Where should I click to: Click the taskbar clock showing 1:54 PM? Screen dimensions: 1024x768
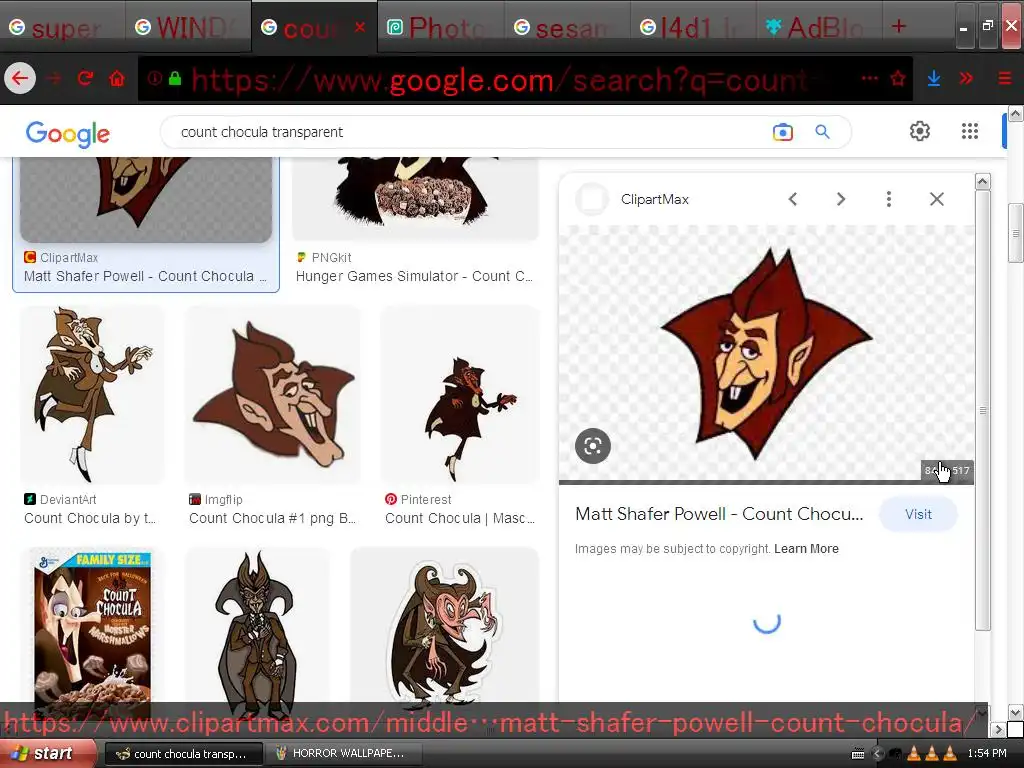tap(987, 754)
